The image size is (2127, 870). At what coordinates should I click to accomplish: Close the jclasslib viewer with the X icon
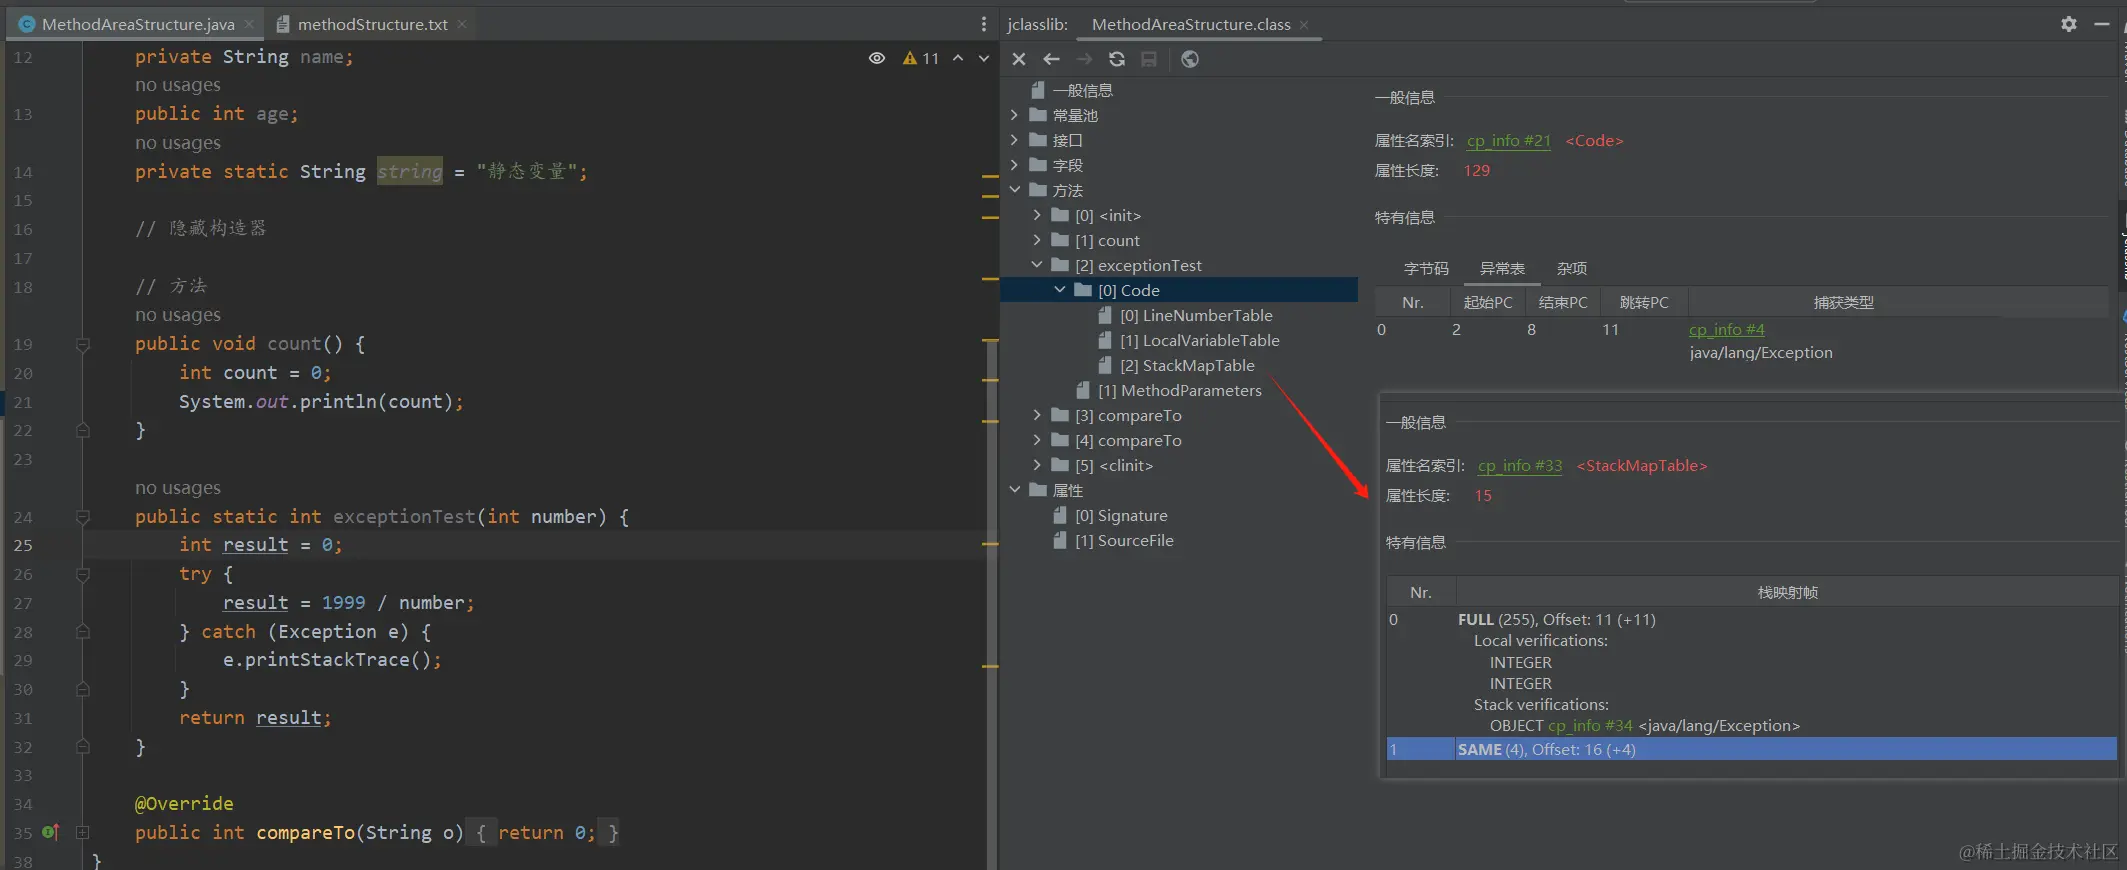(x=1019, y=59)
